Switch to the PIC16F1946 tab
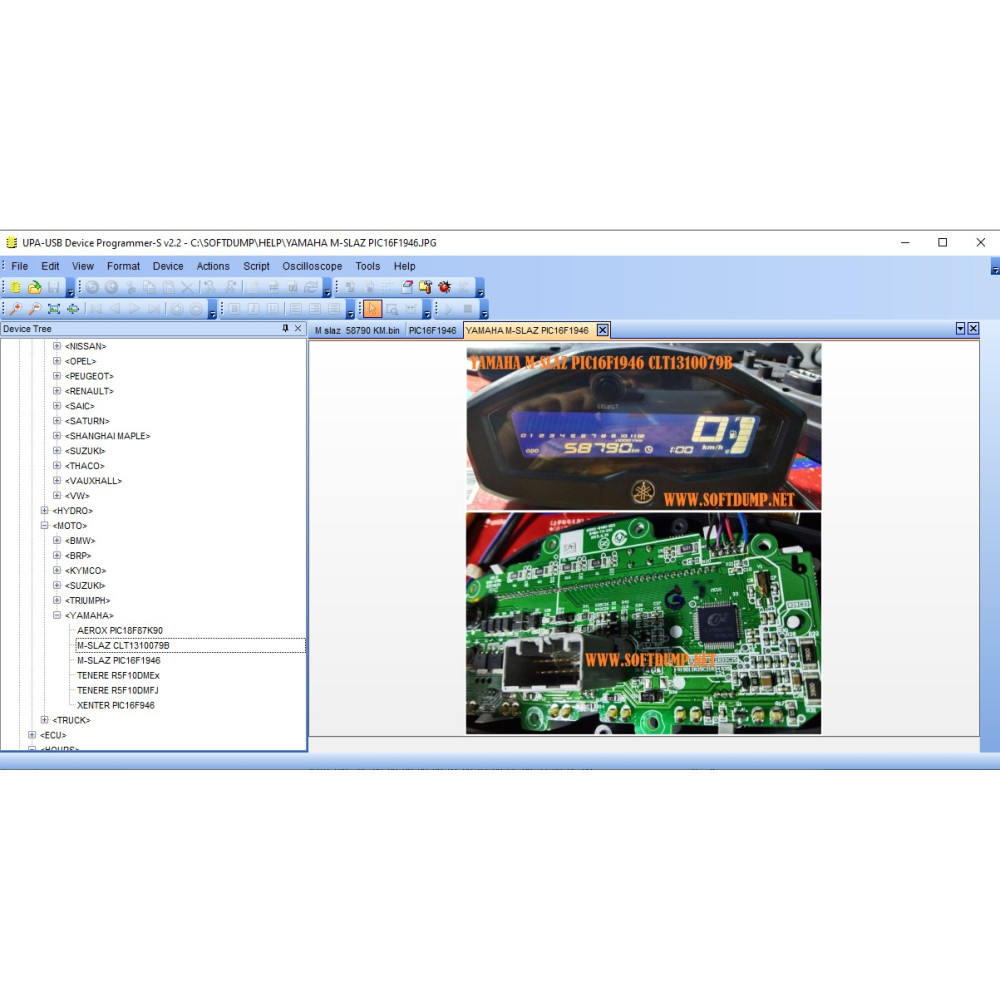 432,330
